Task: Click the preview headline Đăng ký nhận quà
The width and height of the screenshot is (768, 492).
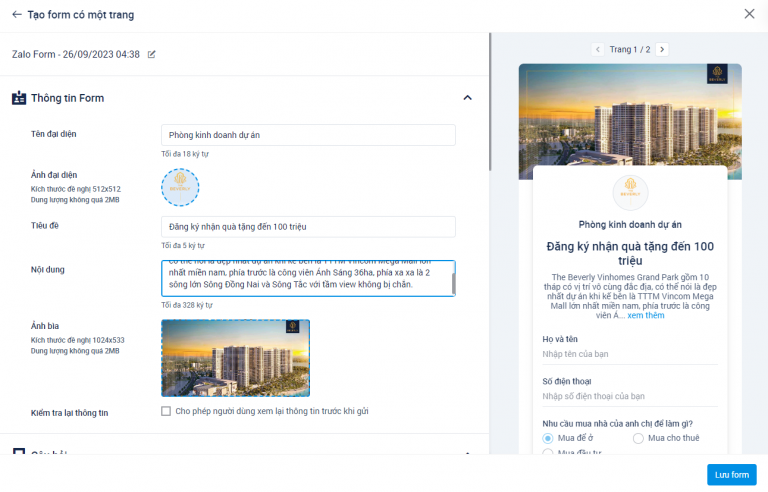Action: (x=630, y=253)
